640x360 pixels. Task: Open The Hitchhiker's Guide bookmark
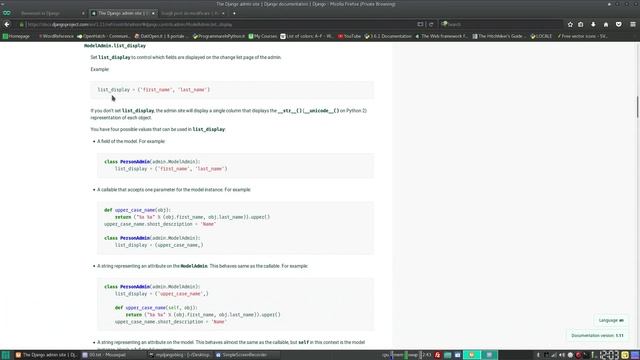pyautogui.click(x=499, y=36)
